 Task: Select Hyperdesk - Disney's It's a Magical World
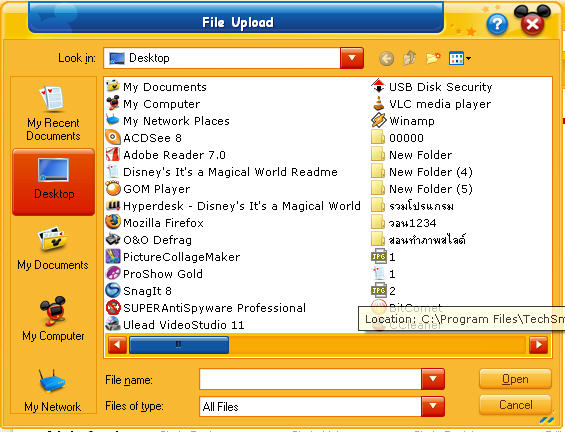point(233,206)
